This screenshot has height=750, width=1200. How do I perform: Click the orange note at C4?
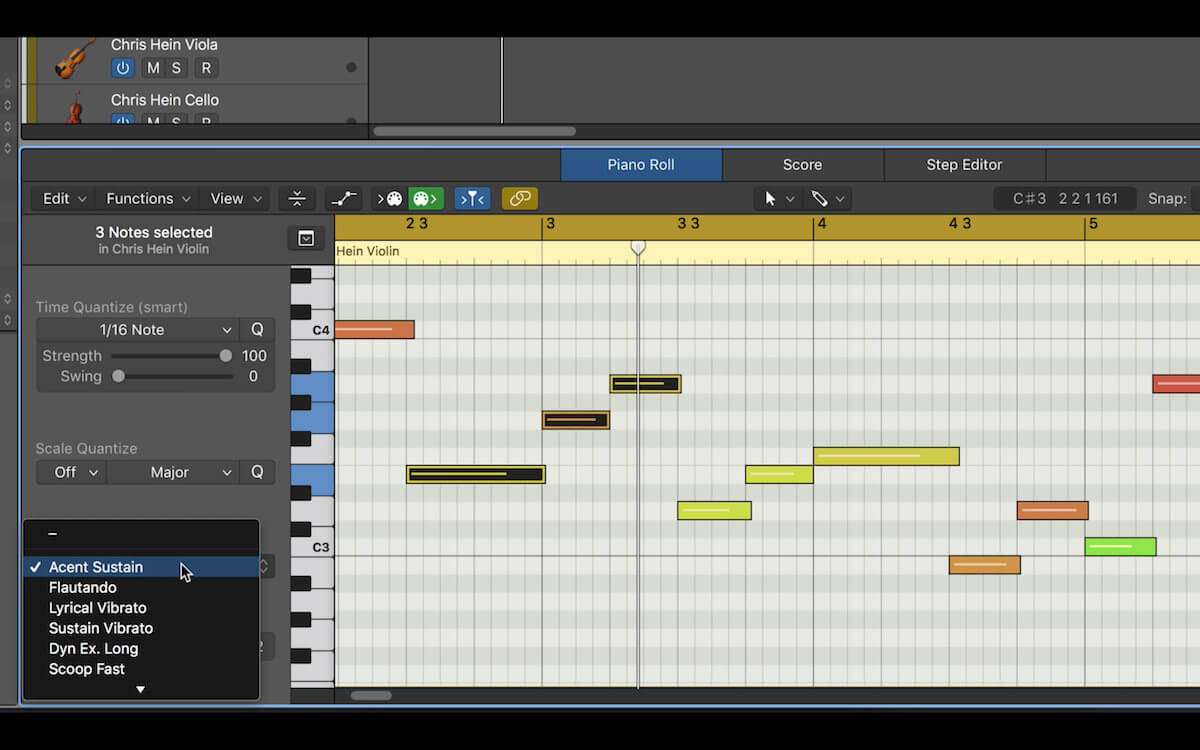point(374,329)
